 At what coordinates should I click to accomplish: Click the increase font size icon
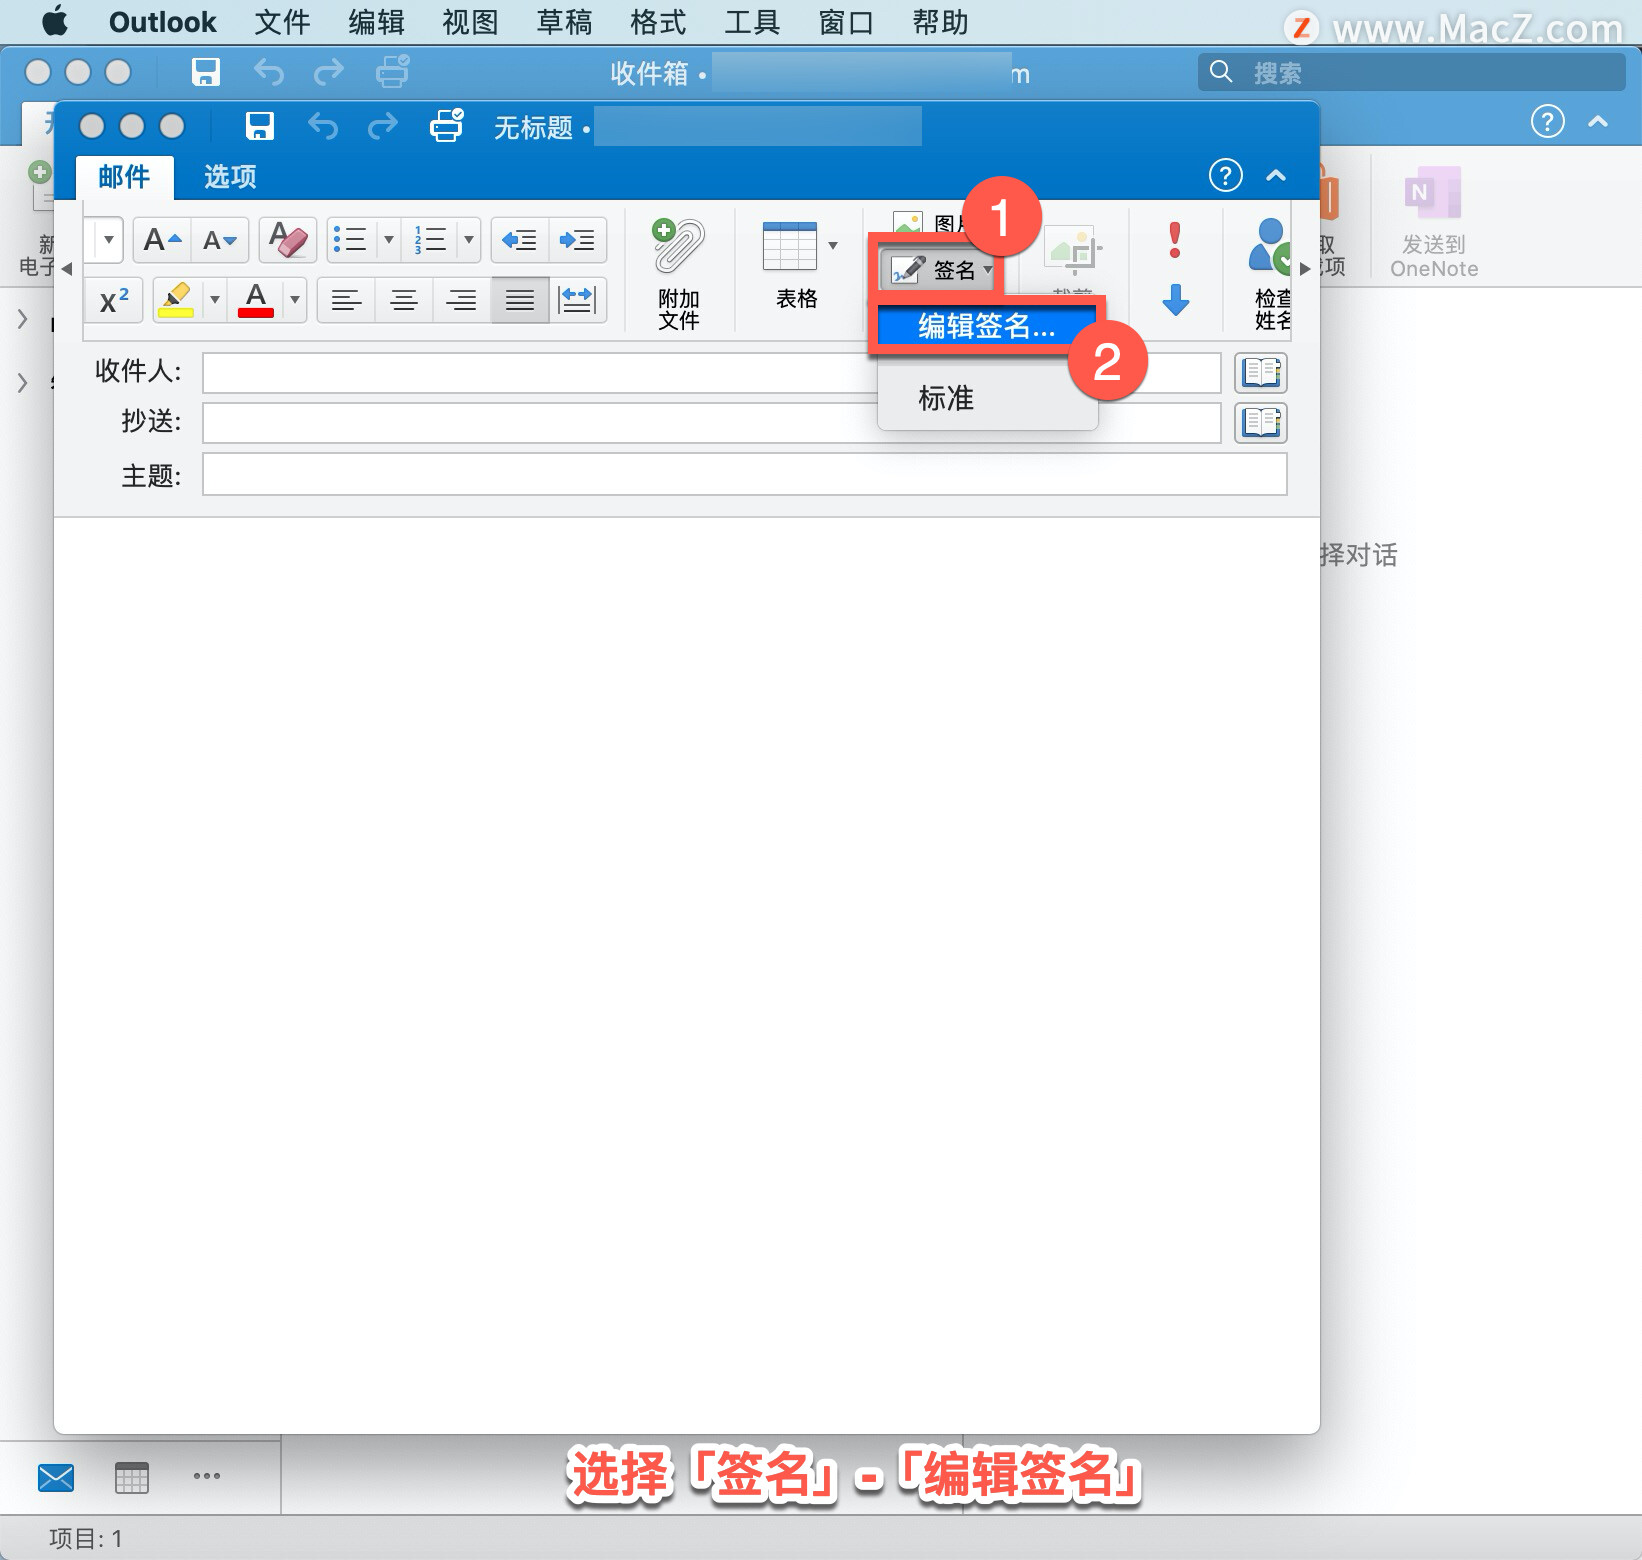pos(162,240)
